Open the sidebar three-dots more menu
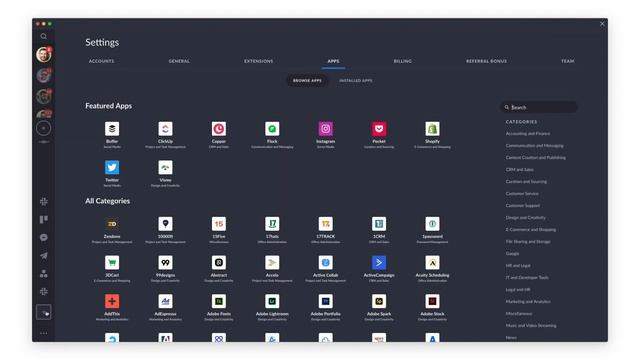The image size is (640, 360). click(x=44, y=333)
